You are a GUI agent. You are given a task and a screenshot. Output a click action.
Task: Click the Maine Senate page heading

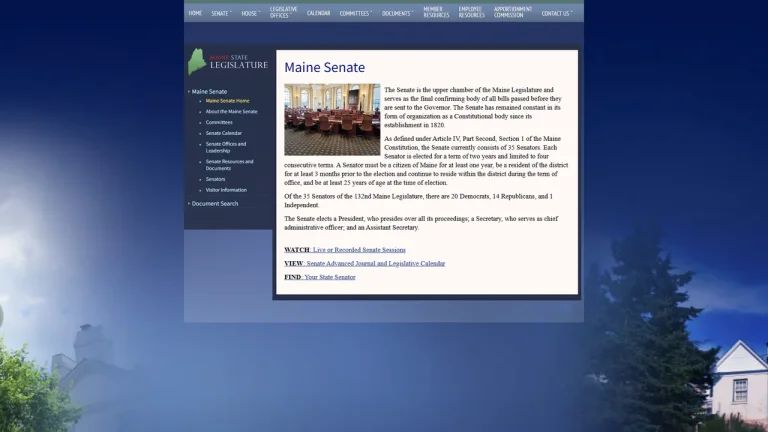[324, 67]
